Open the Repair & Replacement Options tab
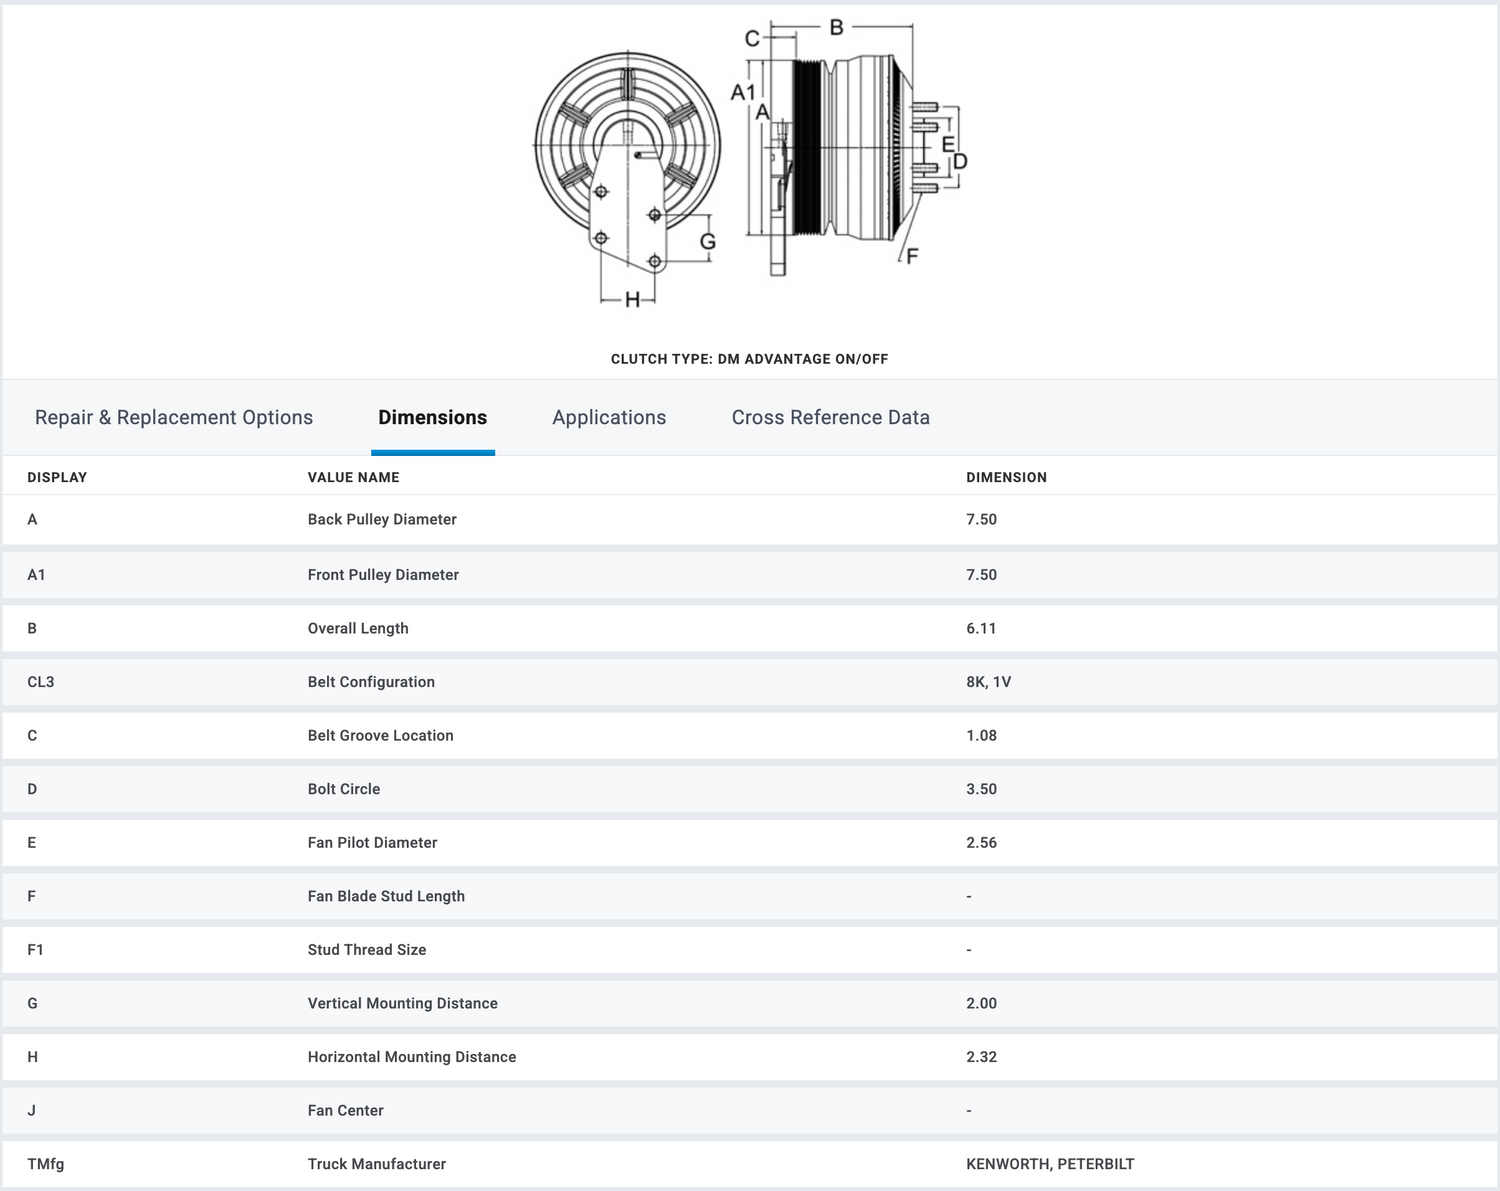Screen dimensions: 1500x1191 [174, 418]
